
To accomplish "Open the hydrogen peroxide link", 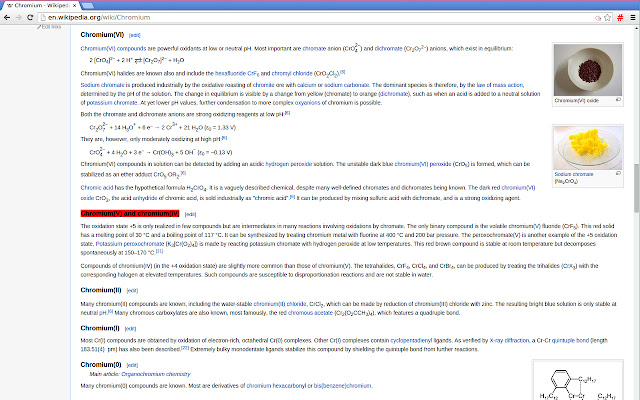I will click(289, 164).
